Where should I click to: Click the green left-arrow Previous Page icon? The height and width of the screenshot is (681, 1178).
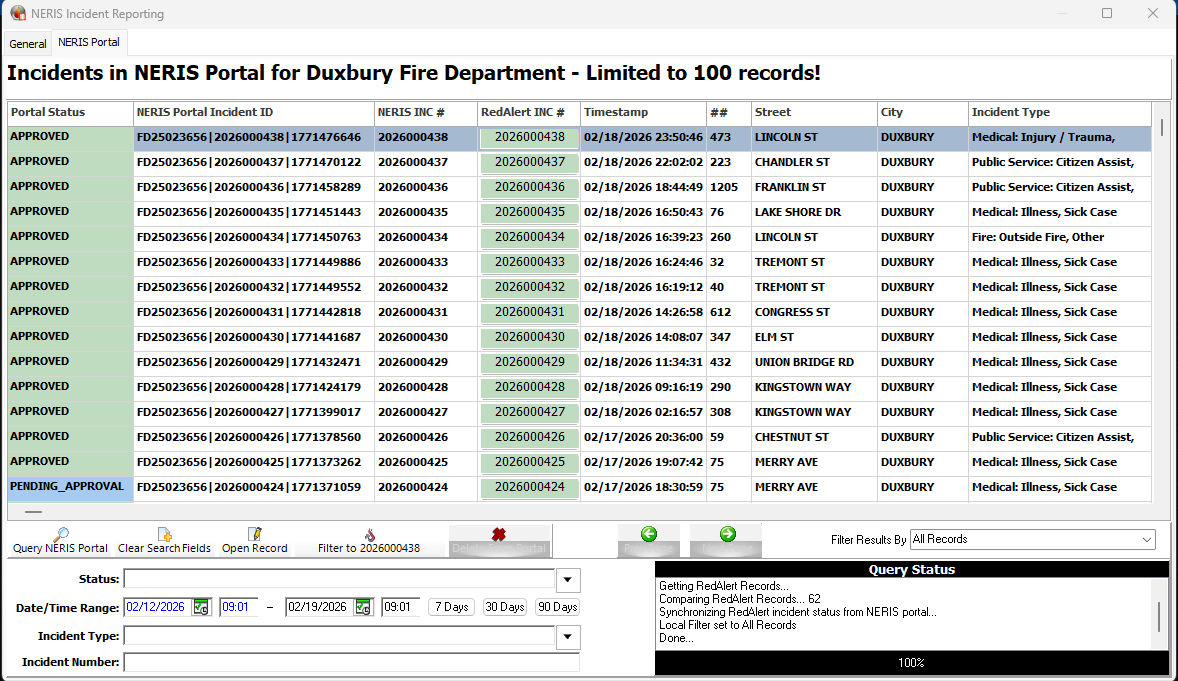649,534
